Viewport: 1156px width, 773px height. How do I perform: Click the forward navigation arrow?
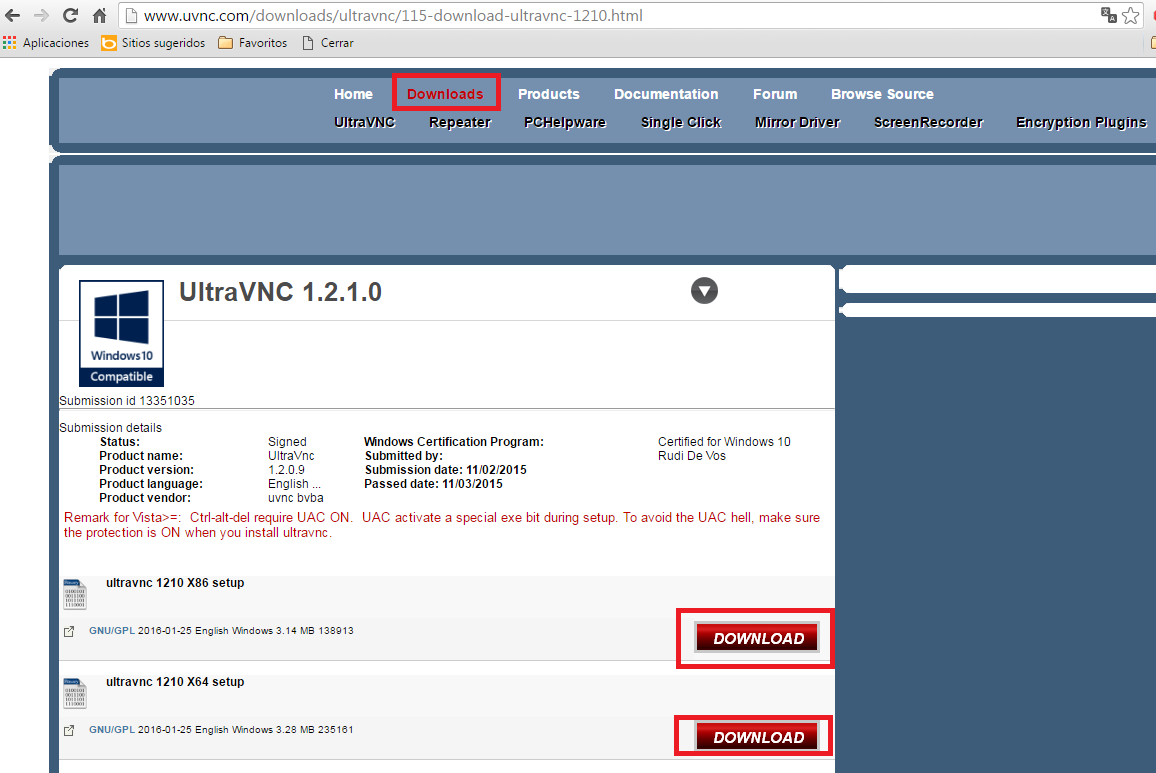click(x=41, y=15)
